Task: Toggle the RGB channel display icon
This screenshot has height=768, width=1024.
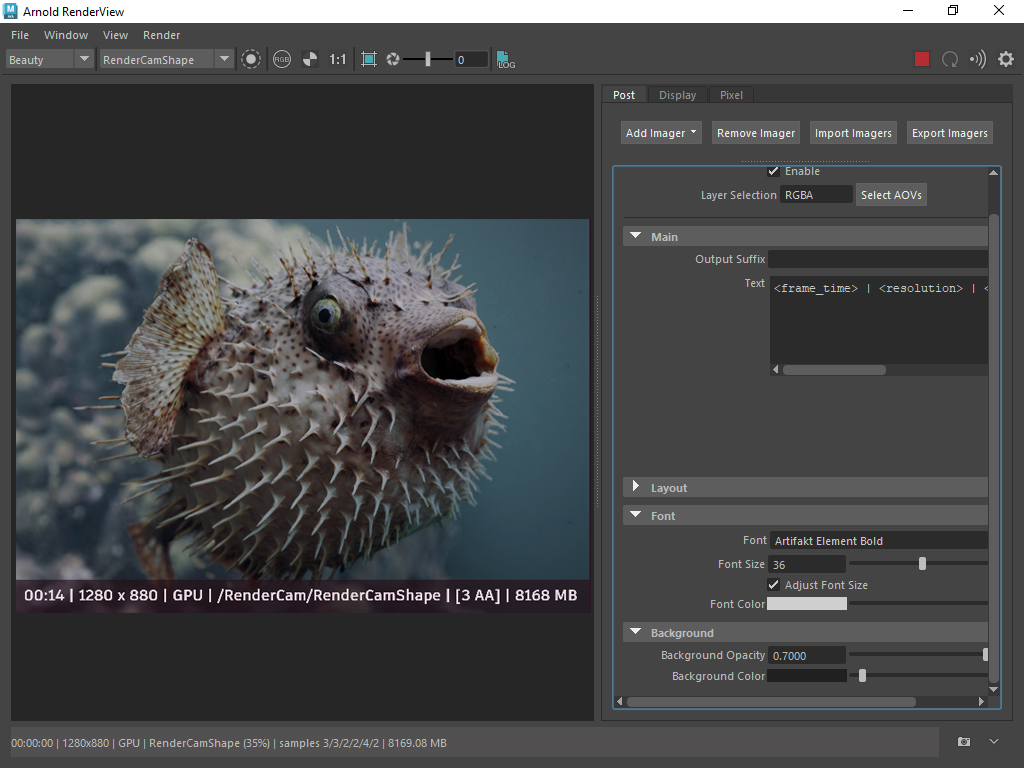Action: [282, 59]
